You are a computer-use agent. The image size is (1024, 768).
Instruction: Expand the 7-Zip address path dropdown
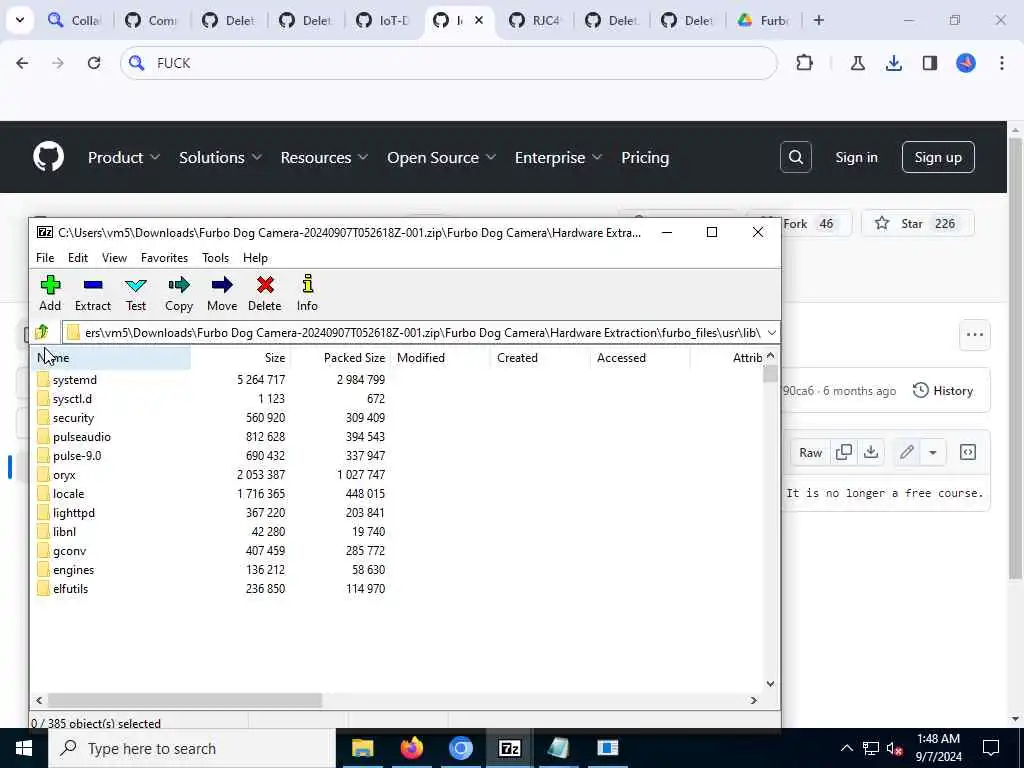(x=771, y=332)
